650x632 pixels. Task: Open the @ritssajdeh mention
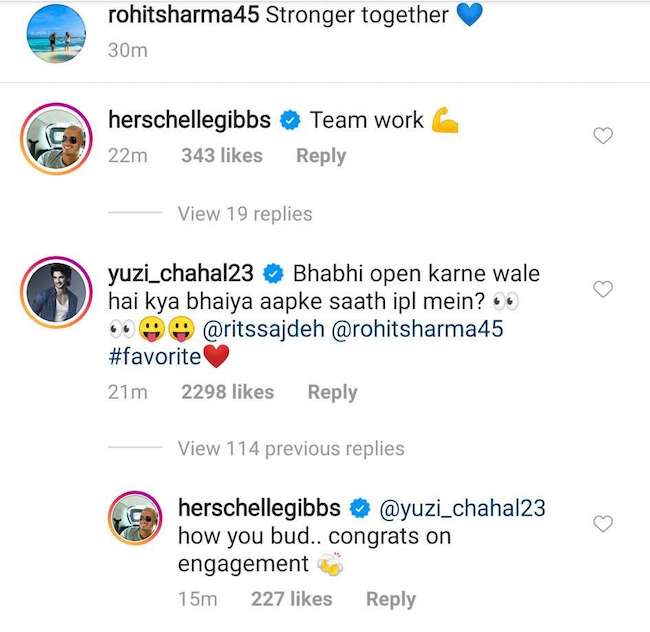coord(259,328)
